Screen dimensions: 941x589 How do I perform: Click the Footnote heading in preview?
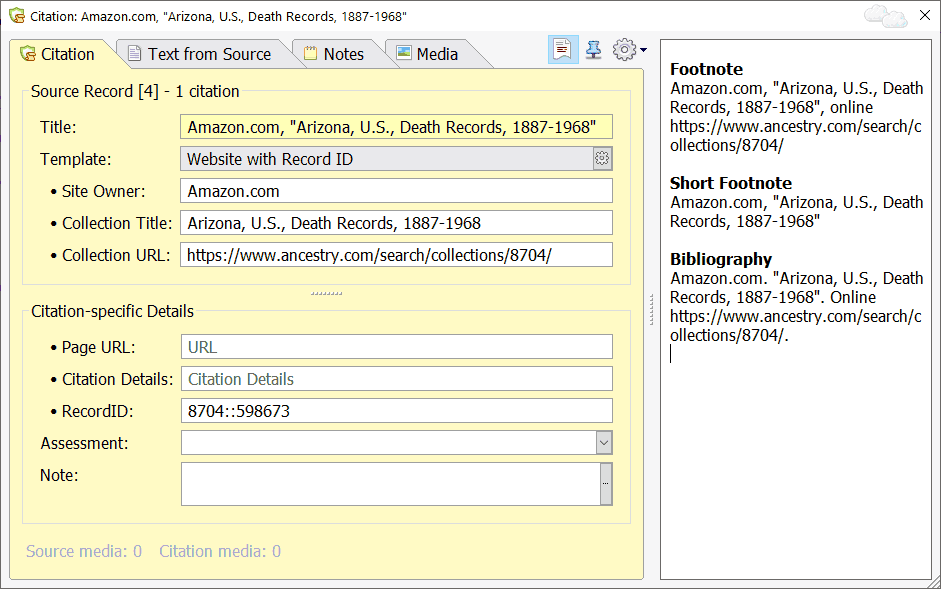tap(706, 69)
